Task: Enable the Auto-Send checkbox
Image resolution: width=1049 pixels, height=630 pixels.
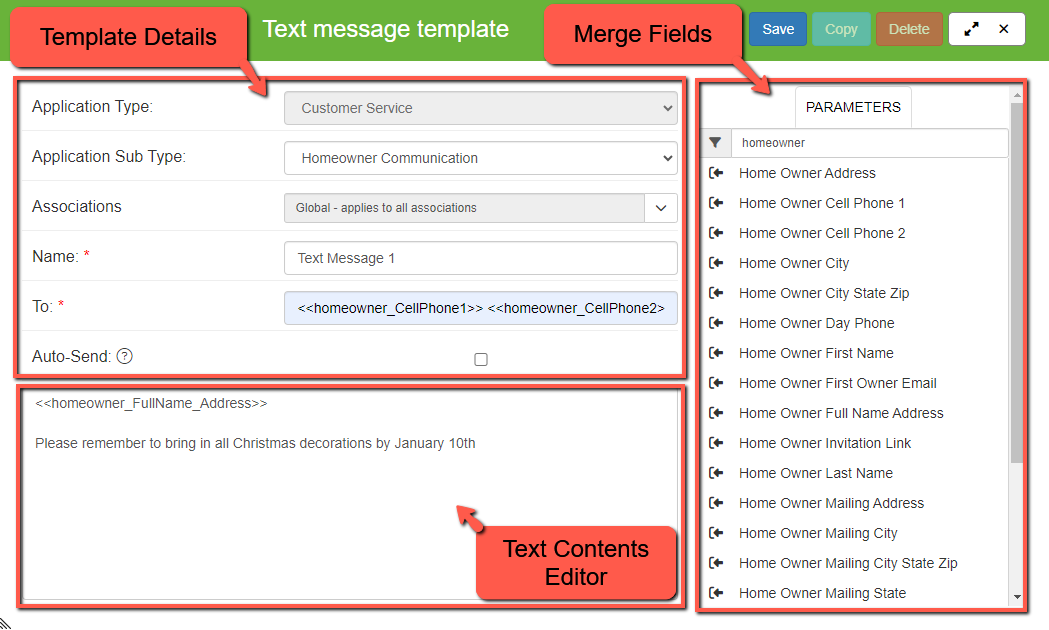Action: tap(481, 359)
